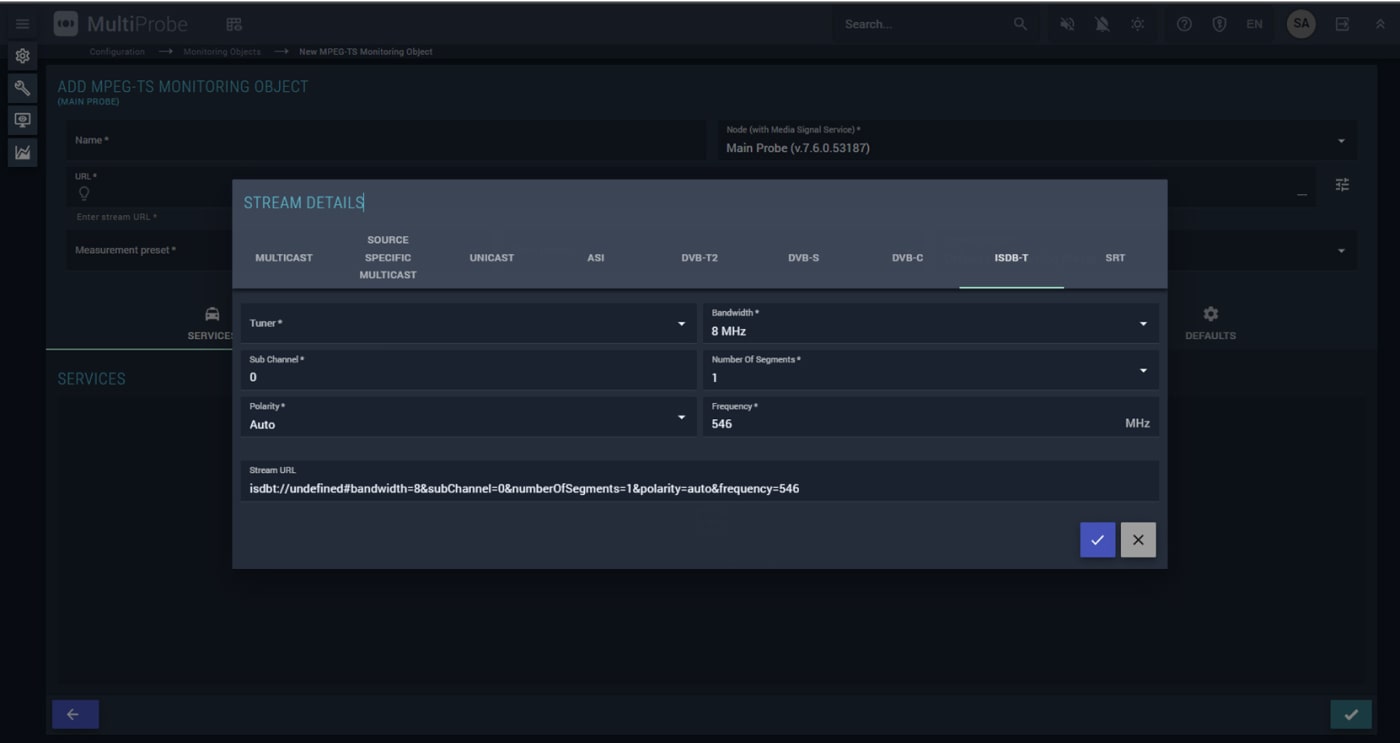1400x743 pixels.
Task: Switch to the Unicast tab
Action: click(492, 258)
